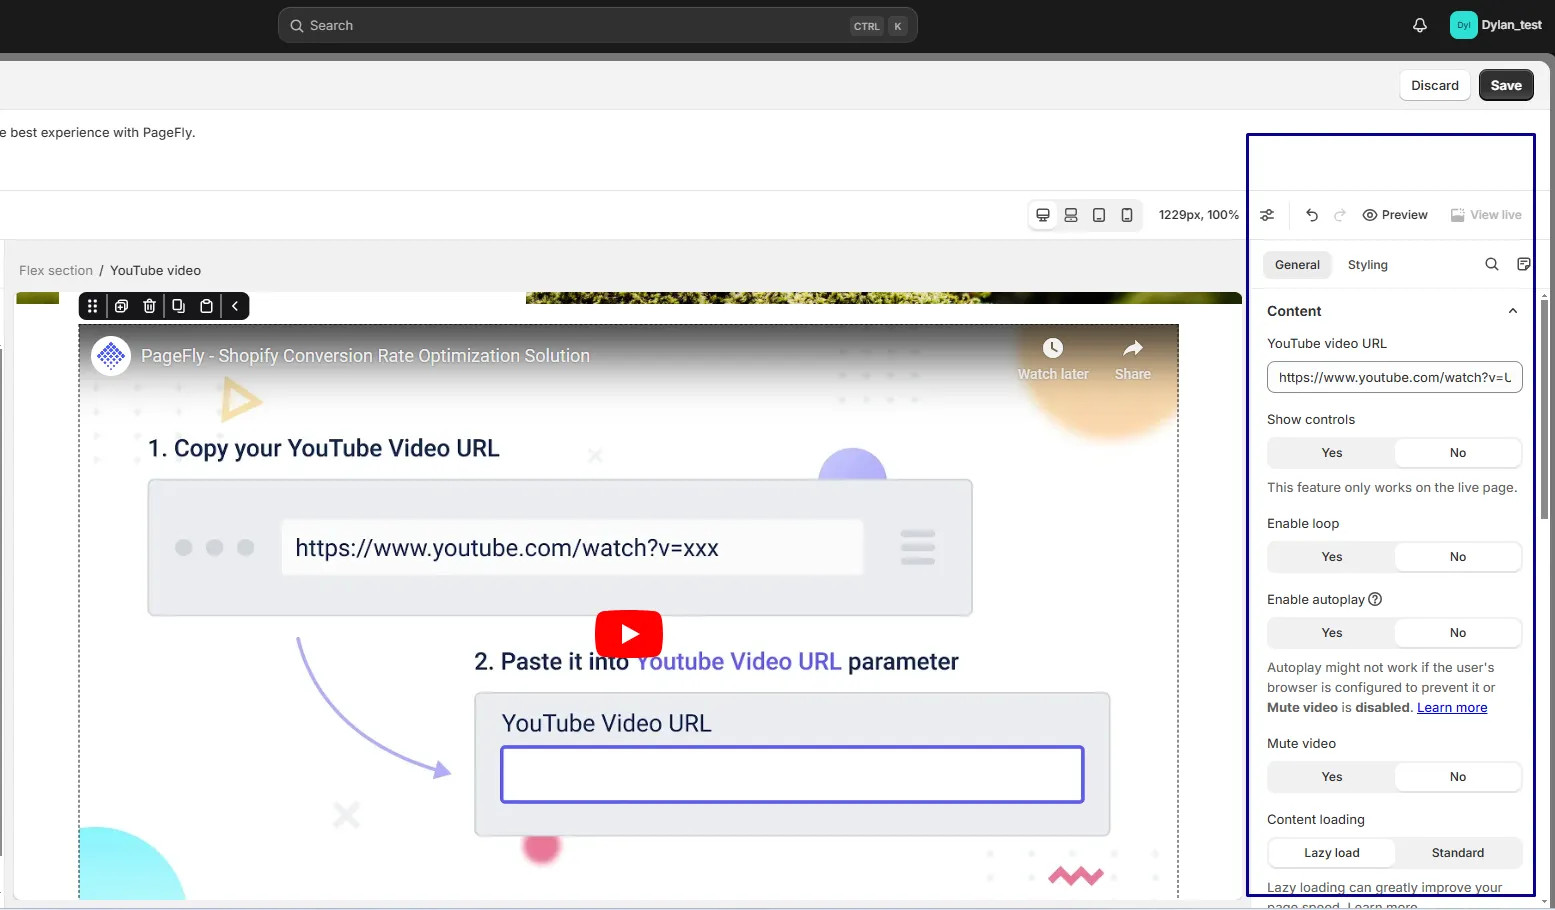
Task: Open the notes icon beside search
Action: point(1524,264)
